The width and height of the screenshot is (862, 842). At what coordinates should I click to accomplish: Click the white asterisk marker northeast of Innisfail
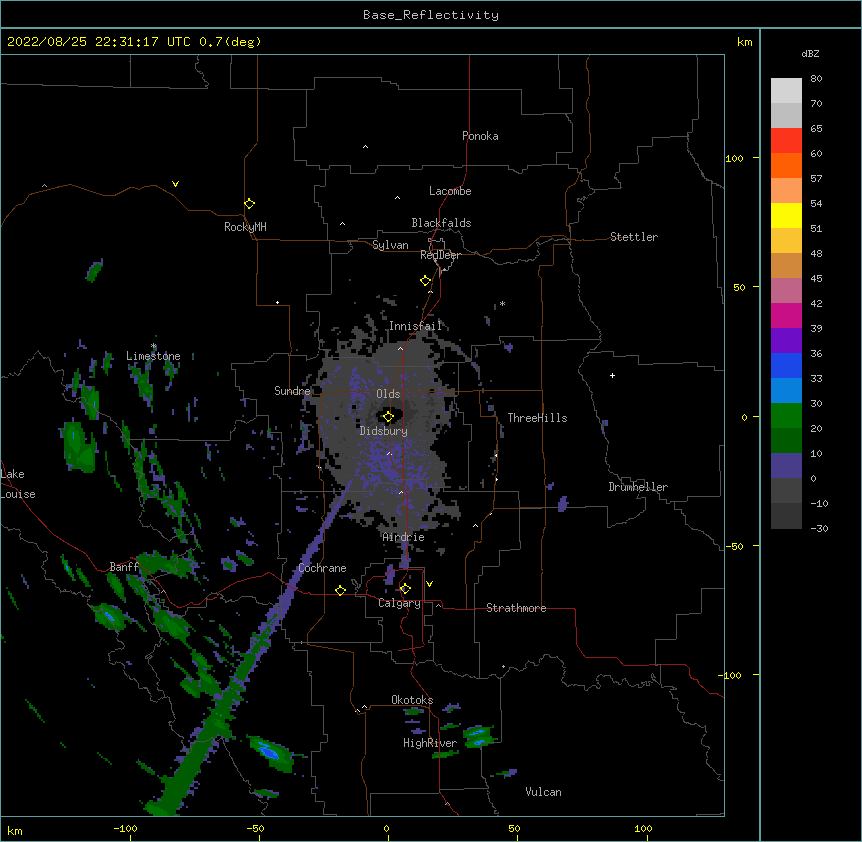pyautogui.click(x=502, y=303)
